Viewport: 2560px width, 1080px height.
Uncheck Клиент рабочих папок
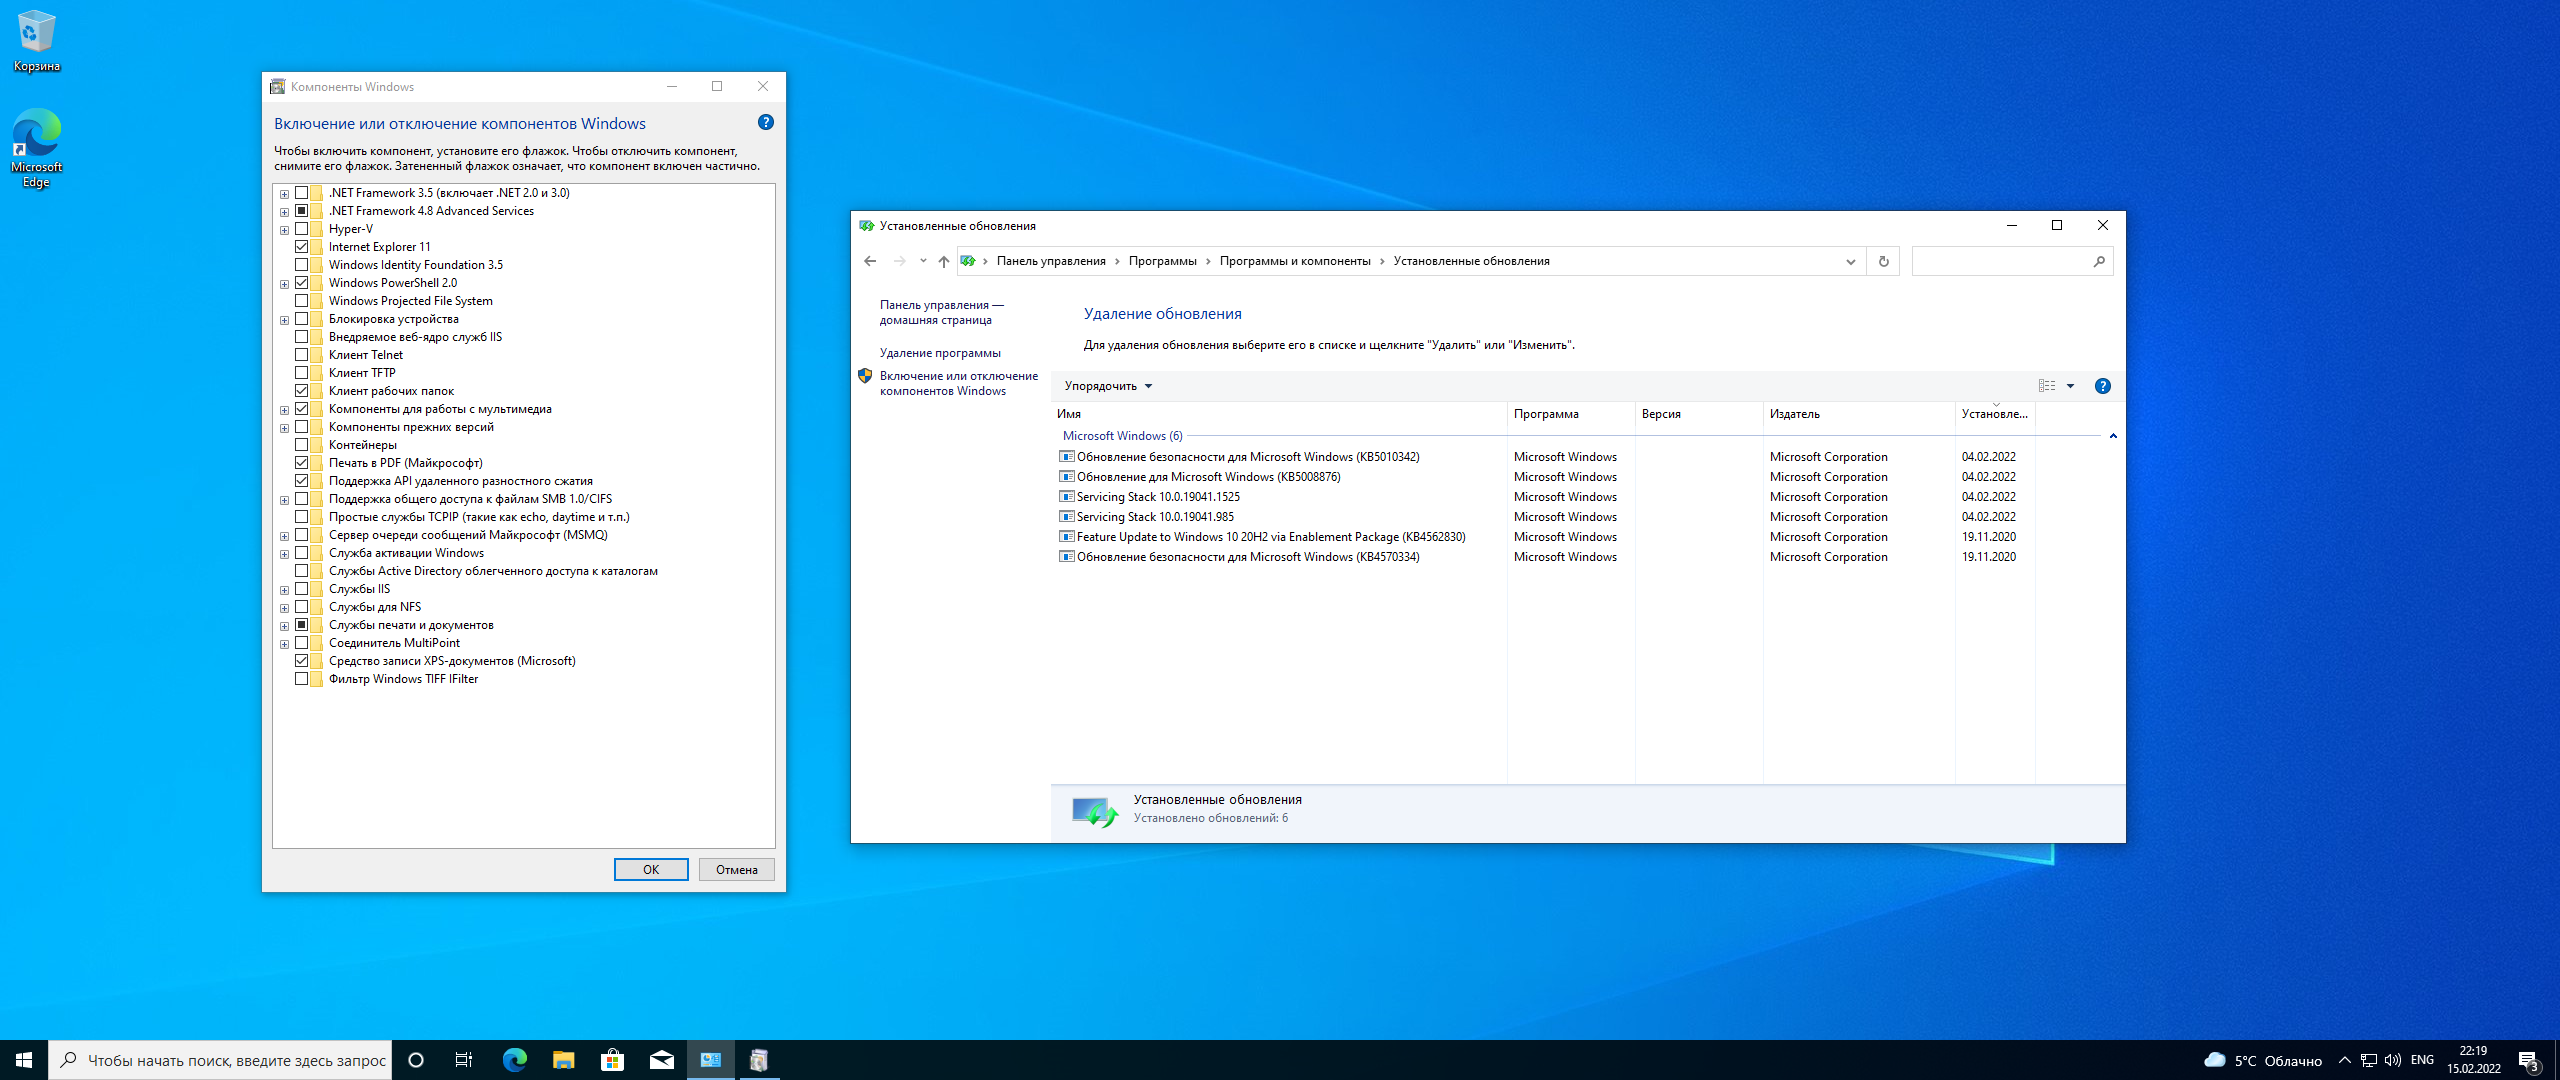coord(301,391)
